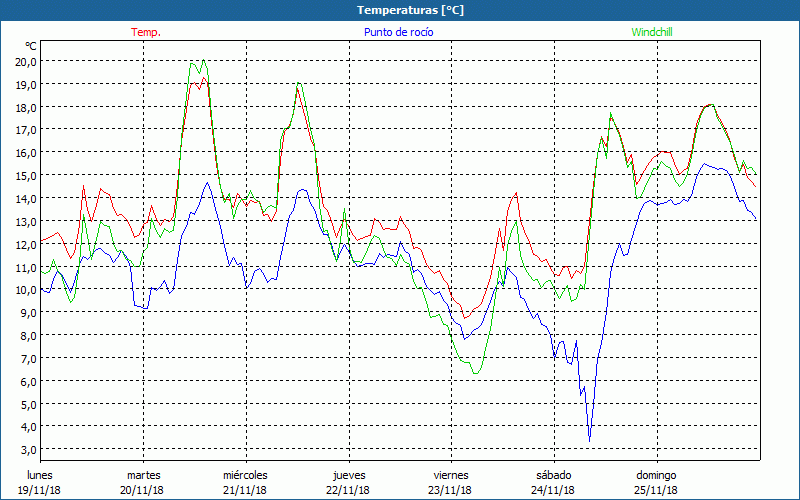Viewport: 800px width, 500px height.
Task: Select the green Windchill legend label
Action: tap(652, 32)
